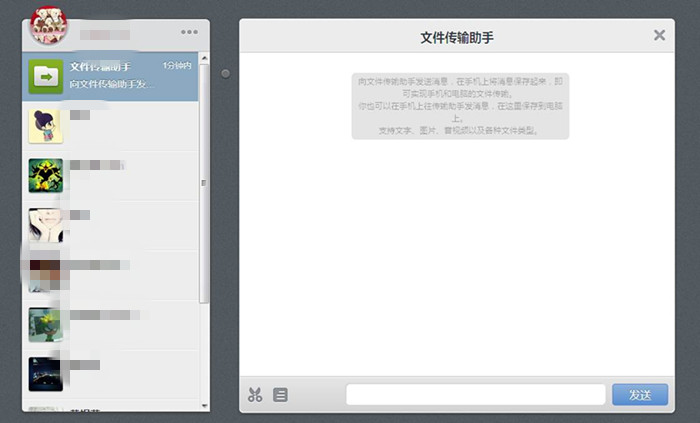Select the 文件传输助手 conversation row
This screenshot has height=423, width=700.
click(110, 76)
